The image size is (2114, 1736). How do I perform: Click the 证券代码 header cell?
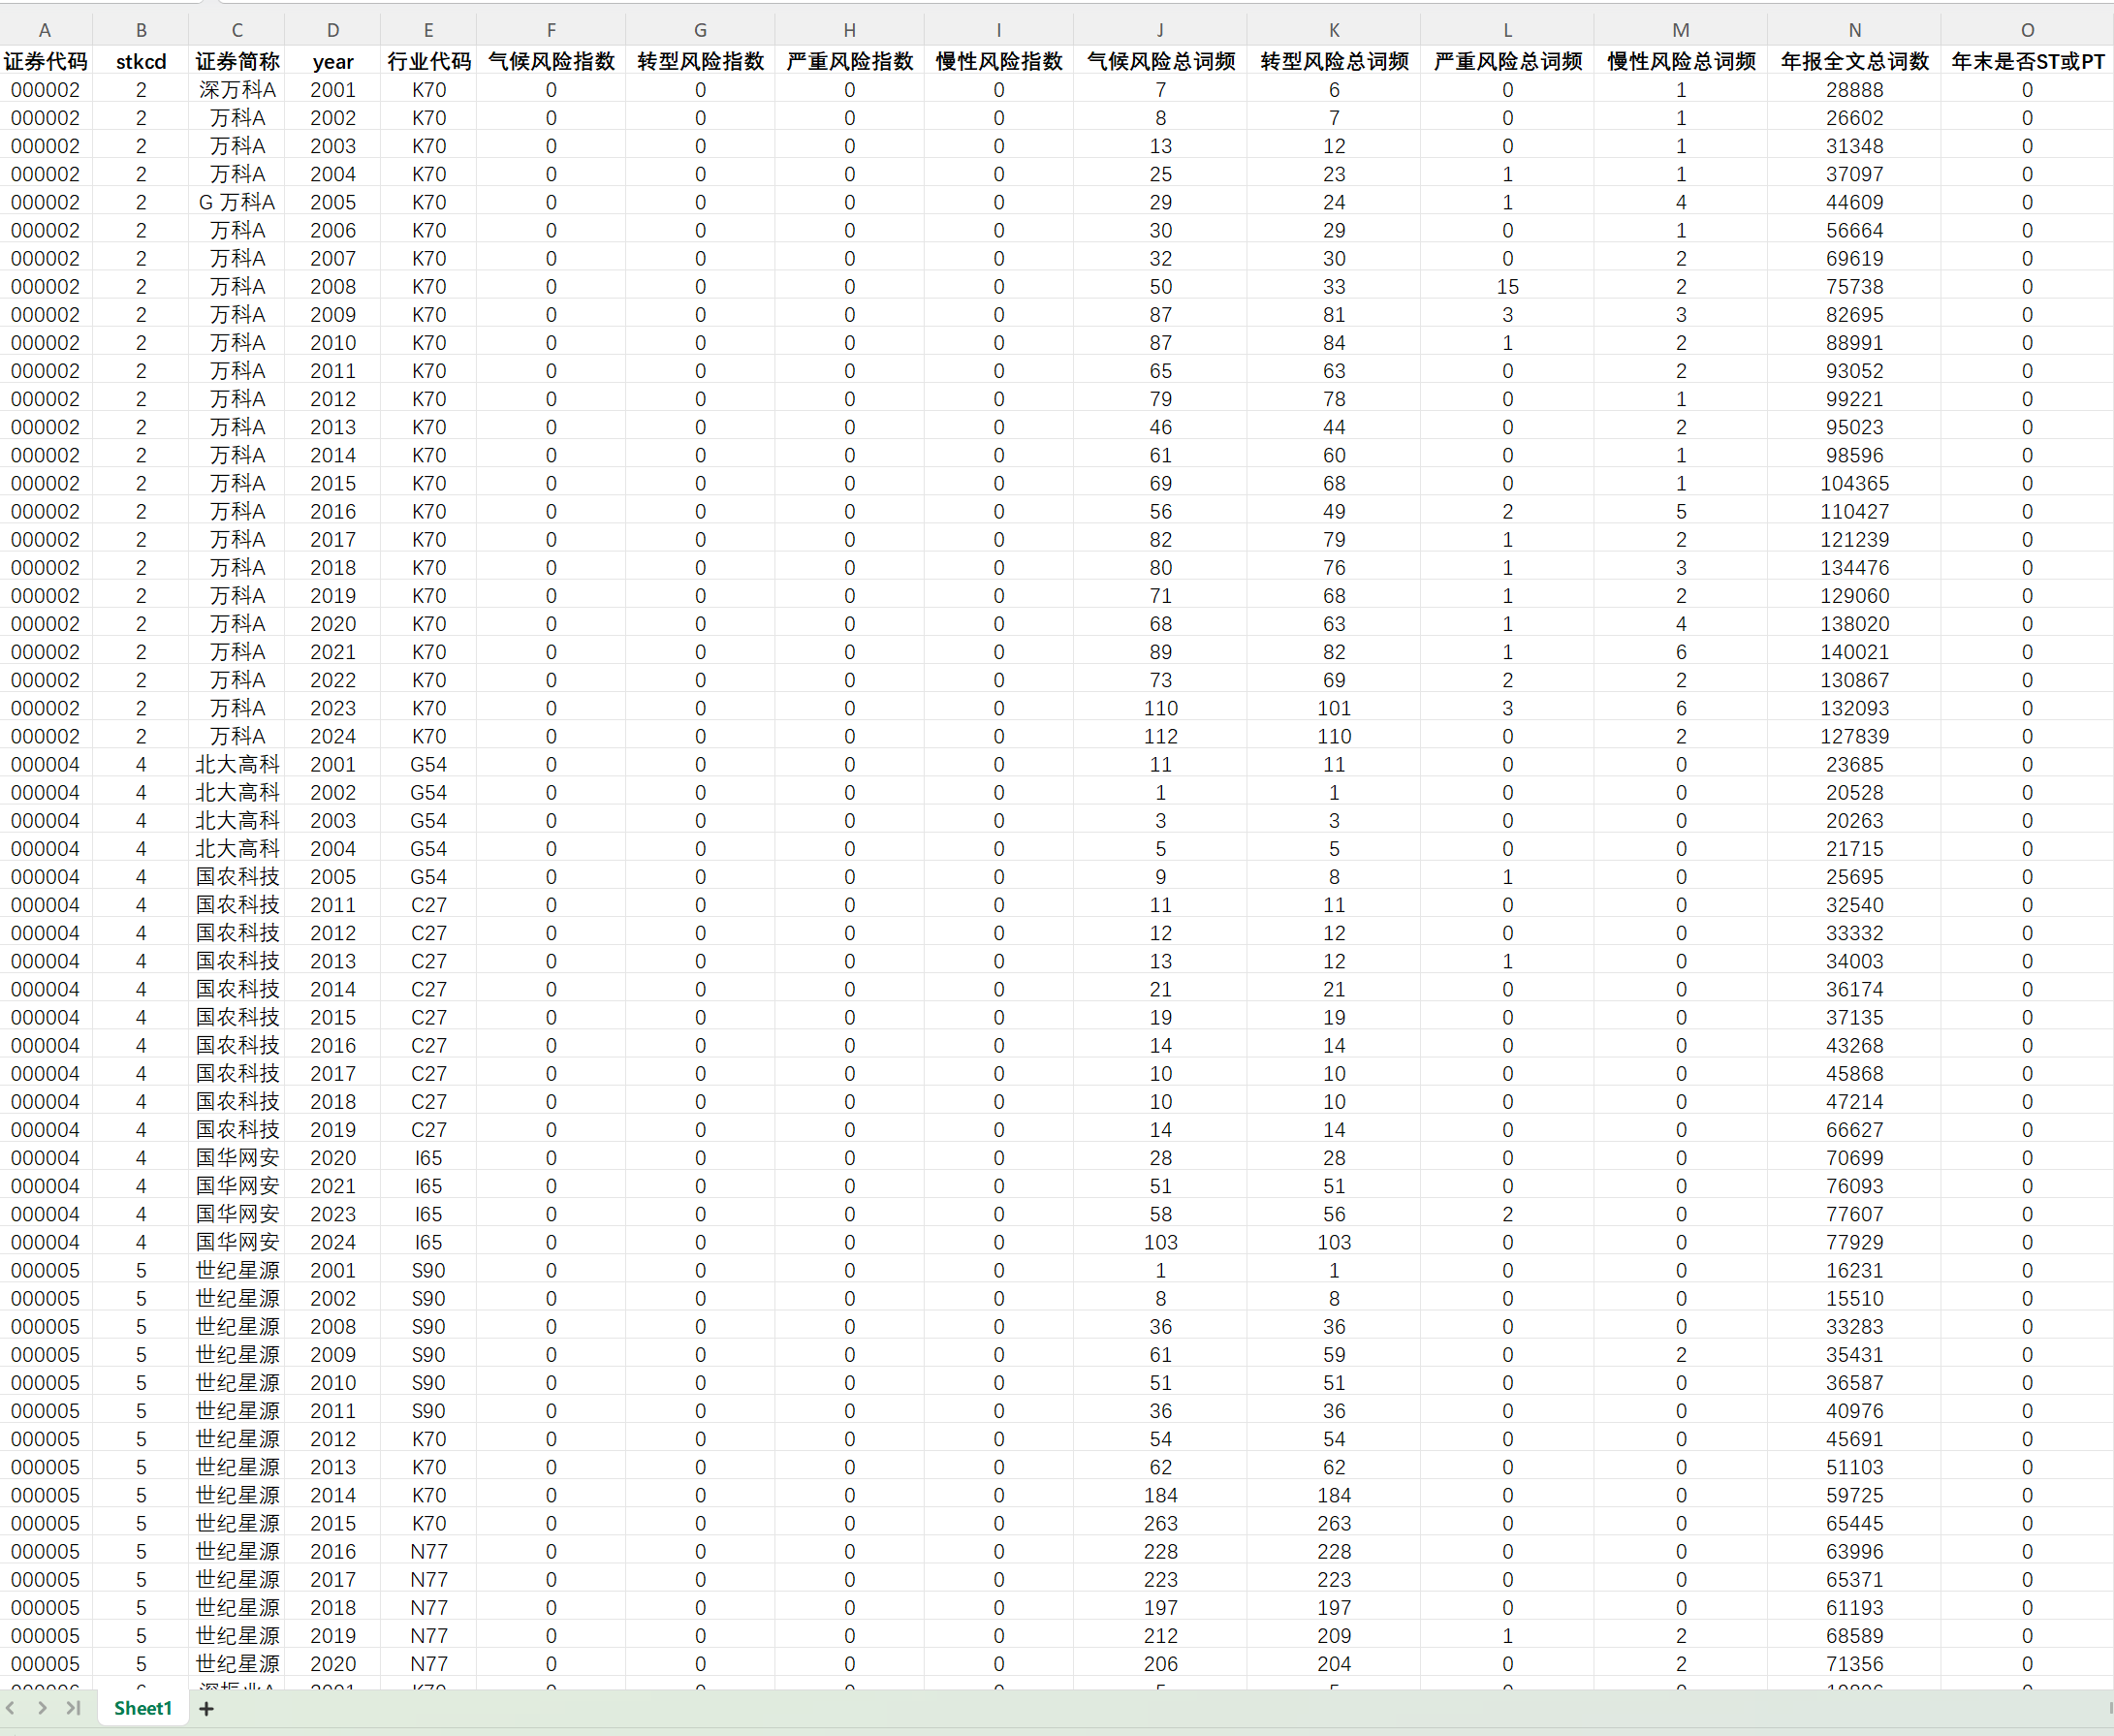coord(45,61)
